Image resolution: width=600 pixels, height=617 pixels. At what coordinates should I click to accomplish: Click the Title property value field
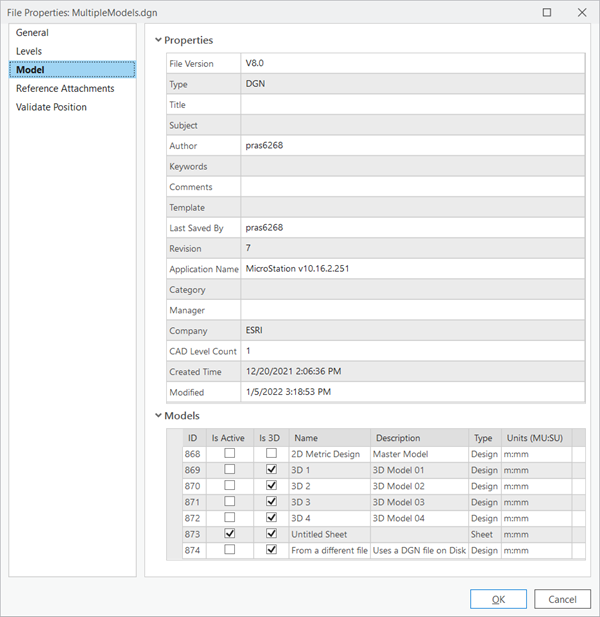412,105
